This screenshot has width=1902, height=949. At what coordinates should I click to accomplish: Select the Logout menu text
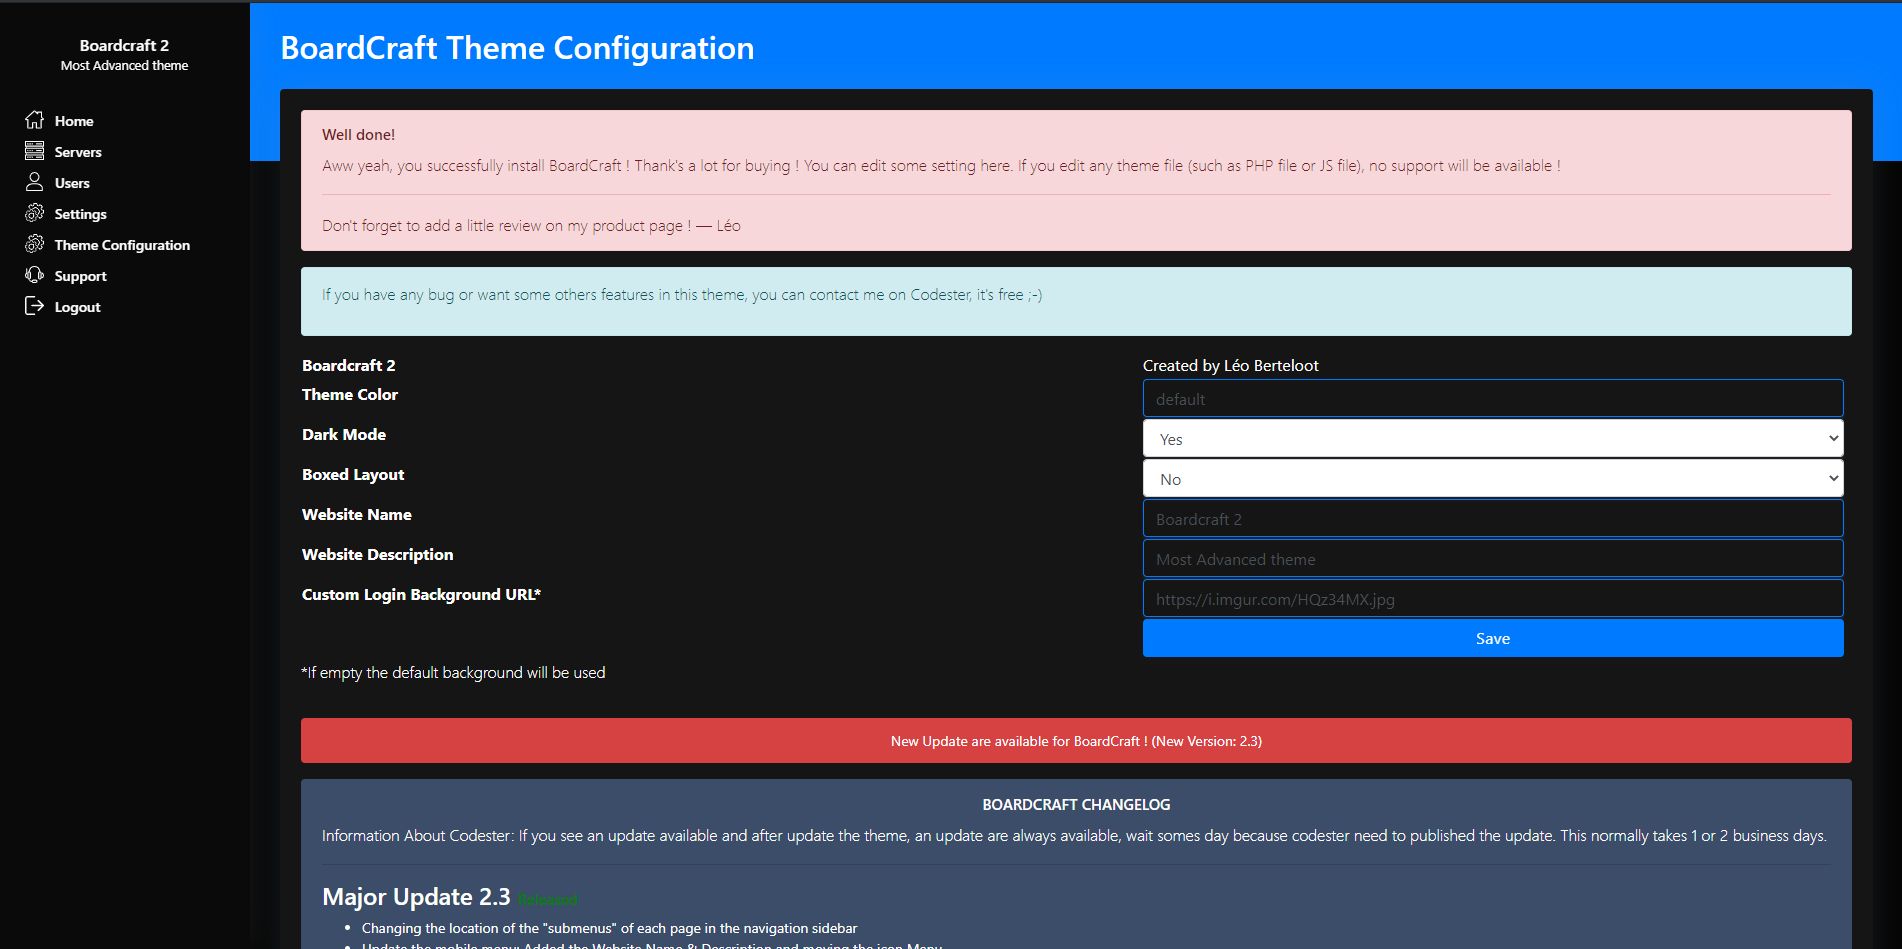pos(77,307)
